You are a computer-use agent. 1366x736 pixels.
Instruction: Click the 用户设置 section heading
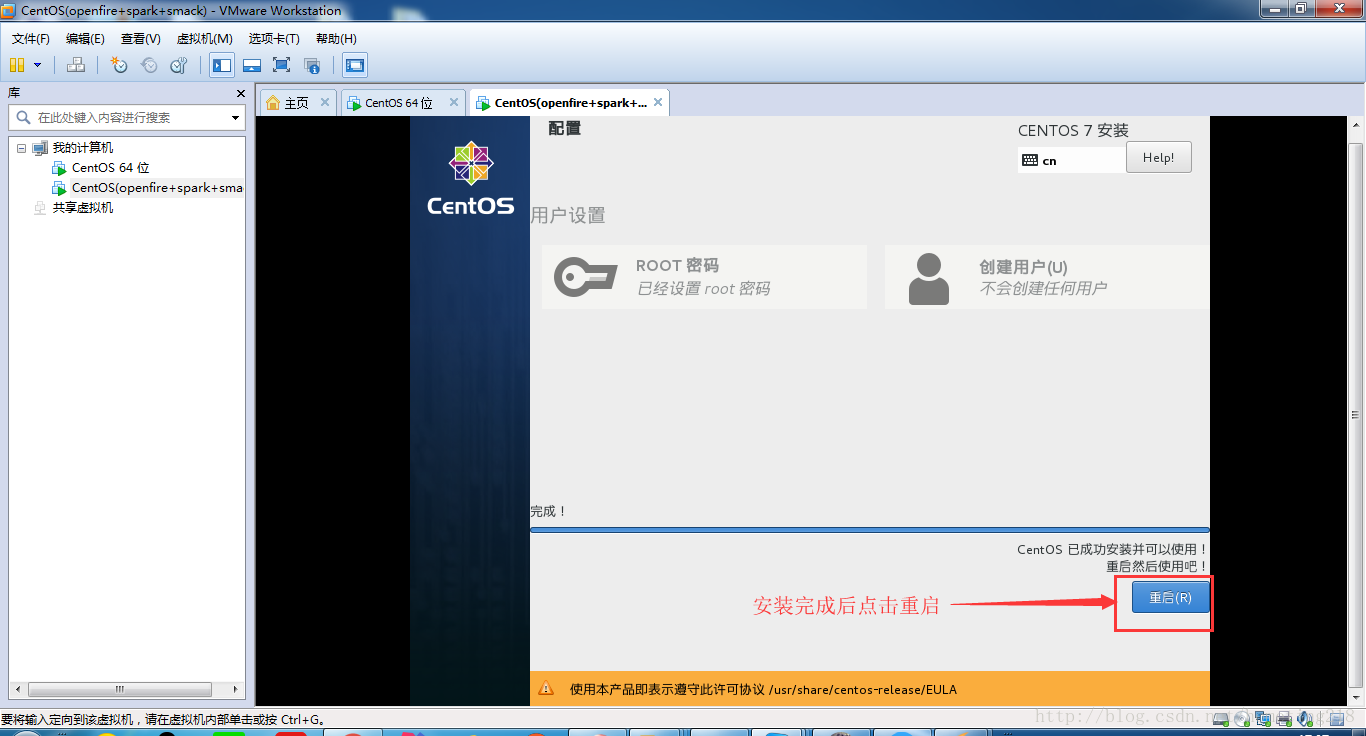click(568, 215)
